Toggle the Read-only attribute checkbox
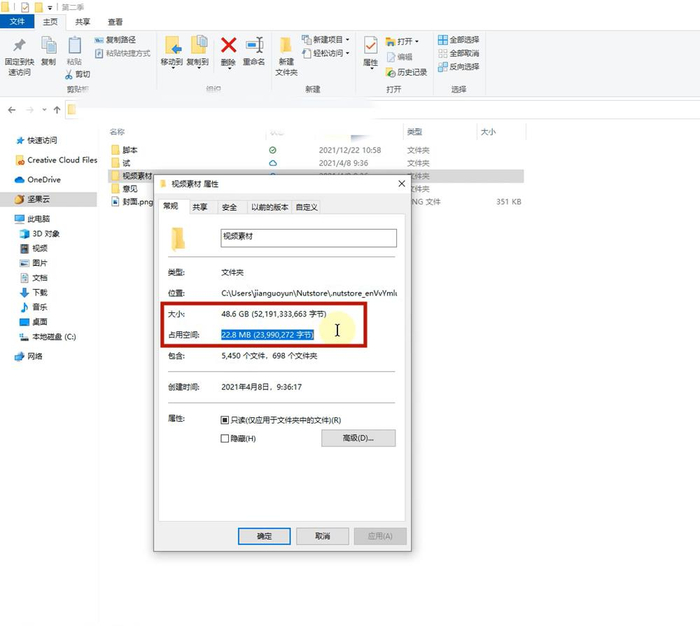 click(225, 420)
